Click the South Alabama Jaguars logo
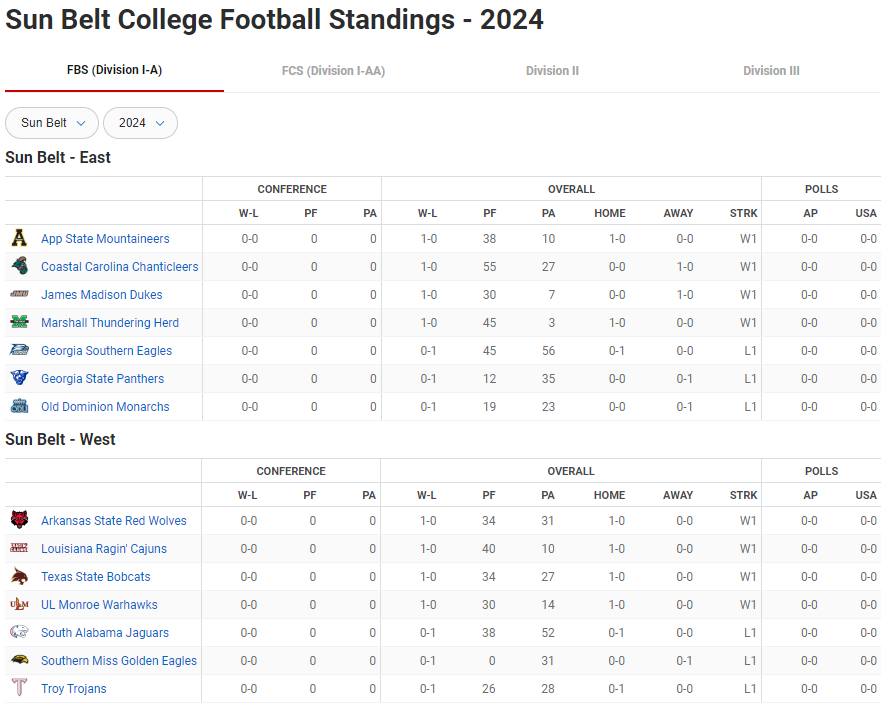The width and height of the screenshot is (888, 708). coord(19,633)
